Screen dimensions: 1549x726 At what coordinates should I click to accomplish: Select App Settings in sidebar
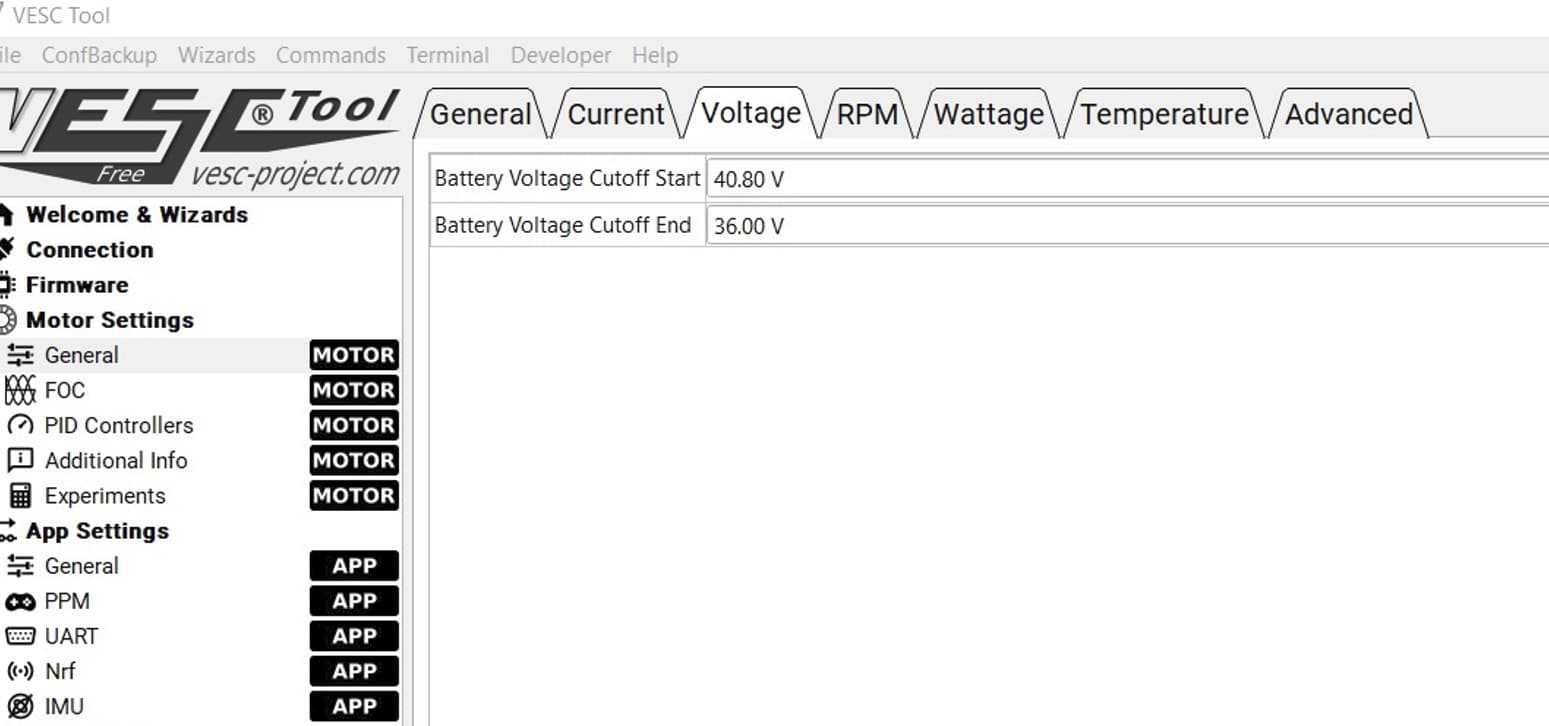coord(97,531)
